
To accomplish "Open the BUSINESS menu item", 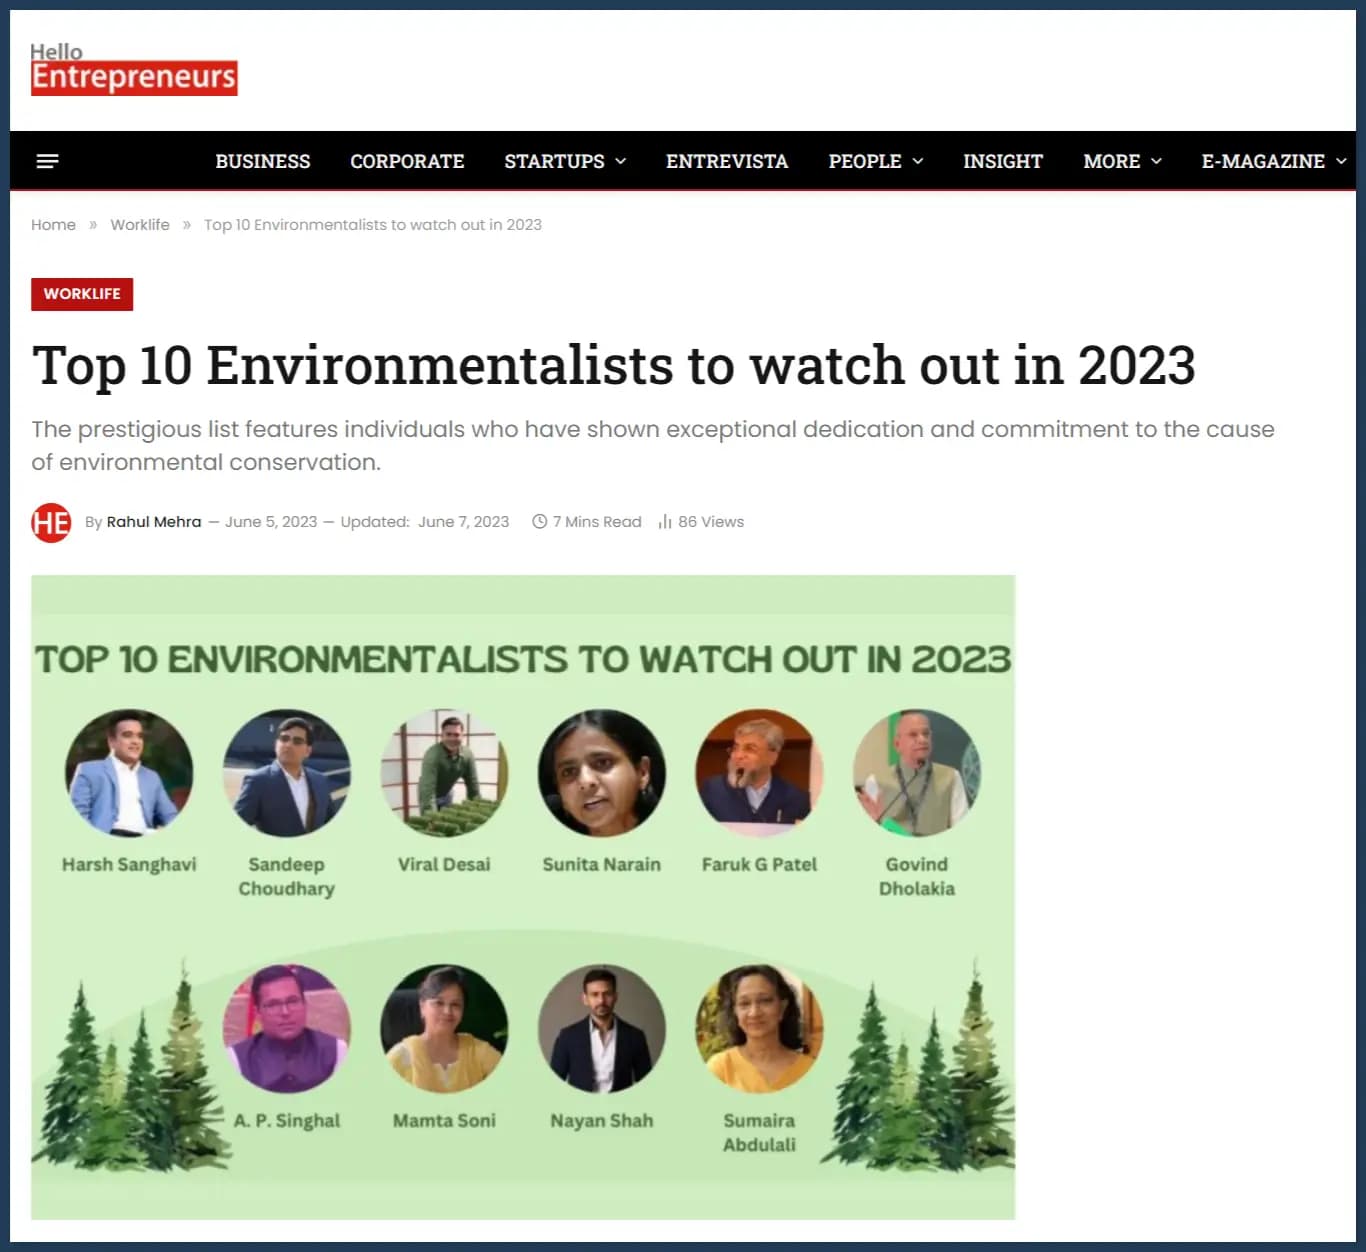I will (262, 160).
